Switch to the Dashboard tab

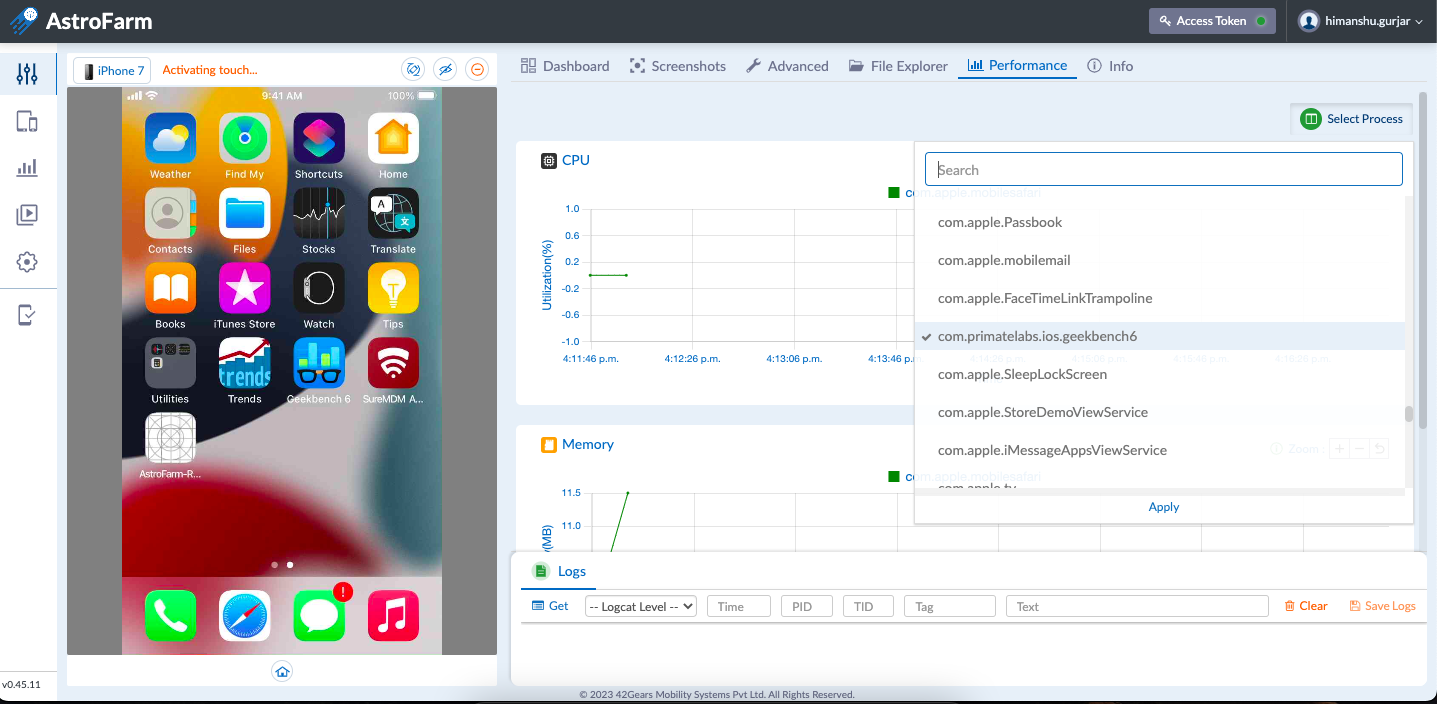[x=565, y=66]
